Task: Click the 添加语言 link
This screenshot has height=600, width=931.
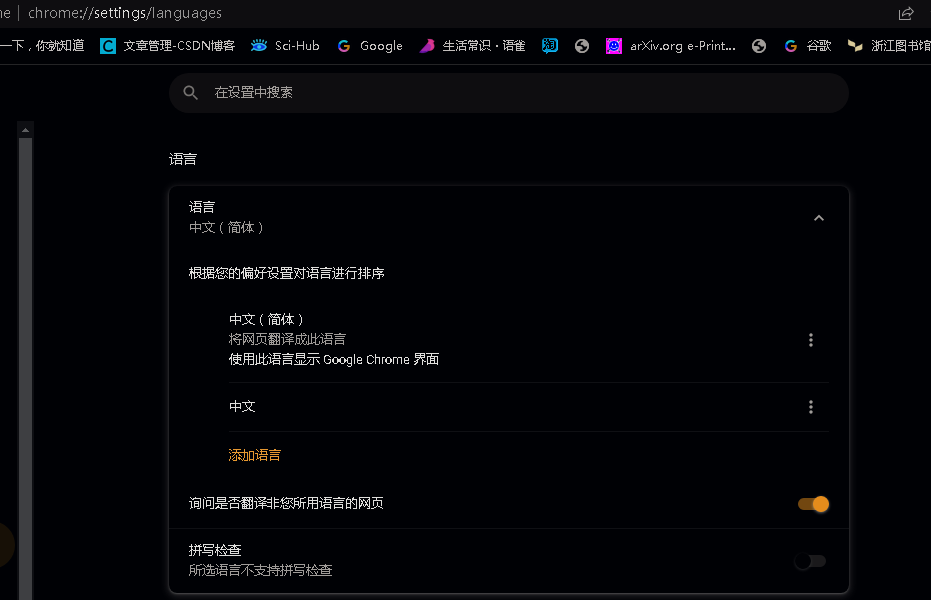Action: tap(254, 454)
